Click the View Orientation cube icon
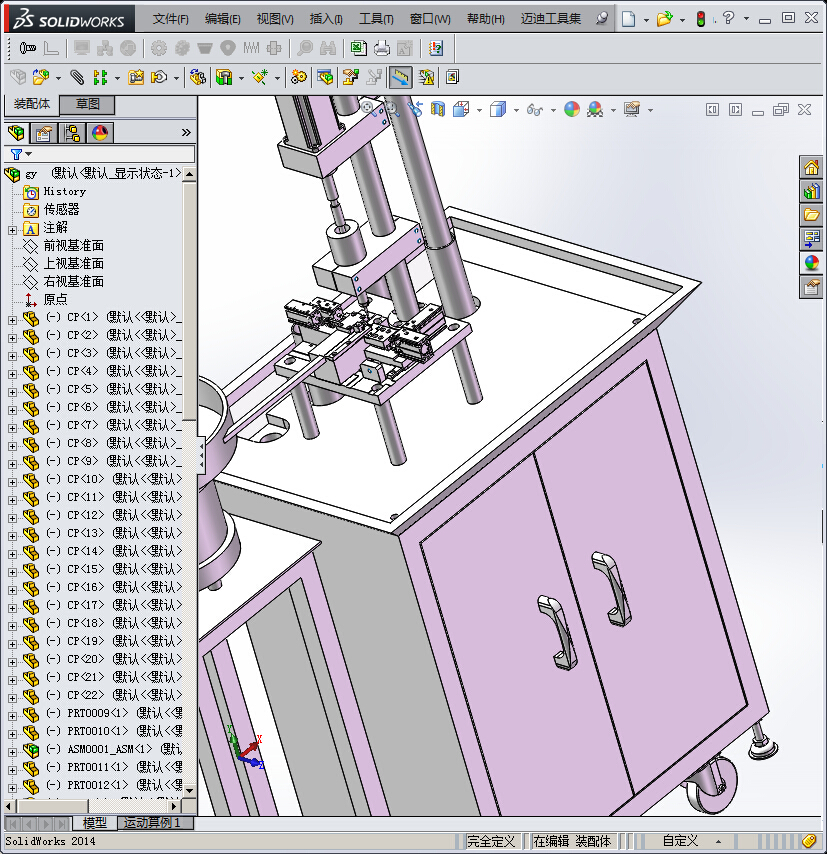Viewport: 827px width, 854px height. coord(461,109)
